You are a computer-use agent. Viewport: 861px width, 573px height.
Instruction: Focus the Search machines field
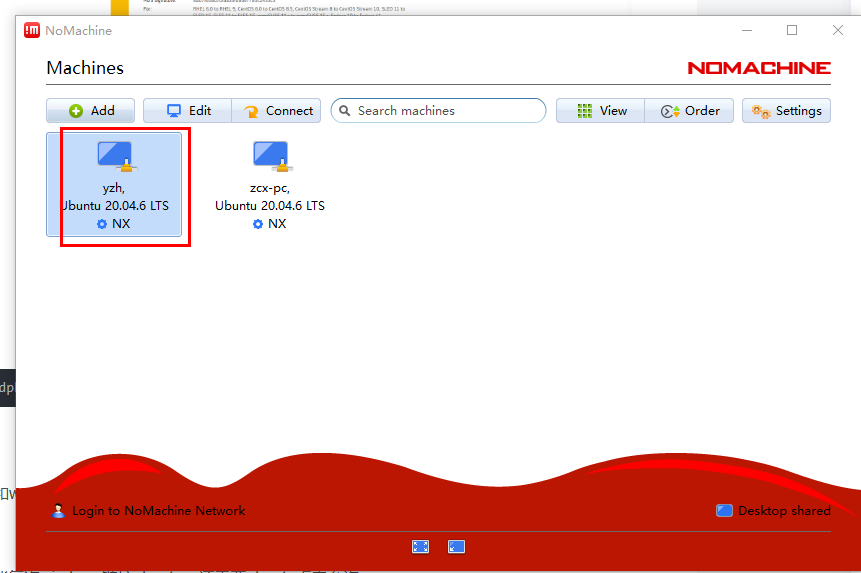(438, 111)
